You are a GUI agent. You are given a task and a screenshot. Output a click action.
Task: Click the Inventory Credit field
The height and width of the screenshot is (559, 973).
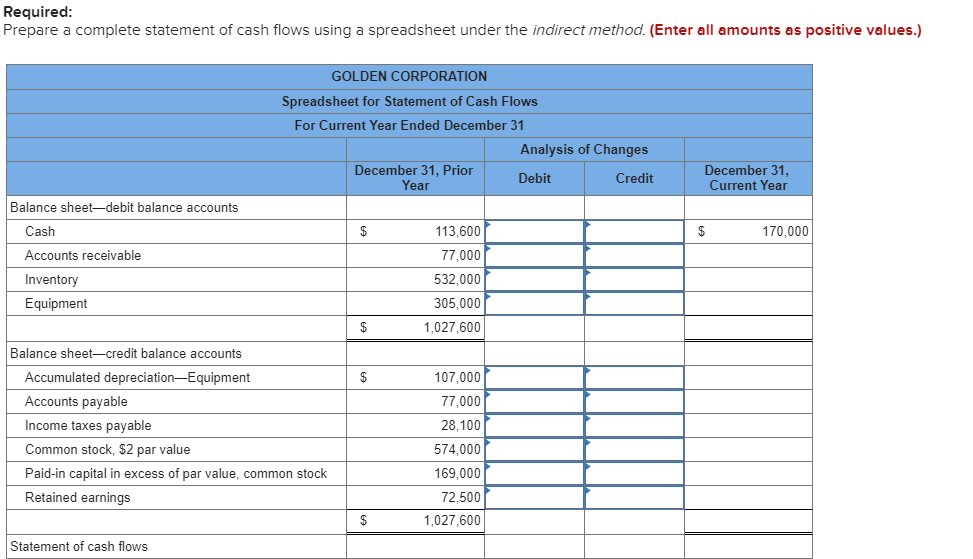(634, 280)
